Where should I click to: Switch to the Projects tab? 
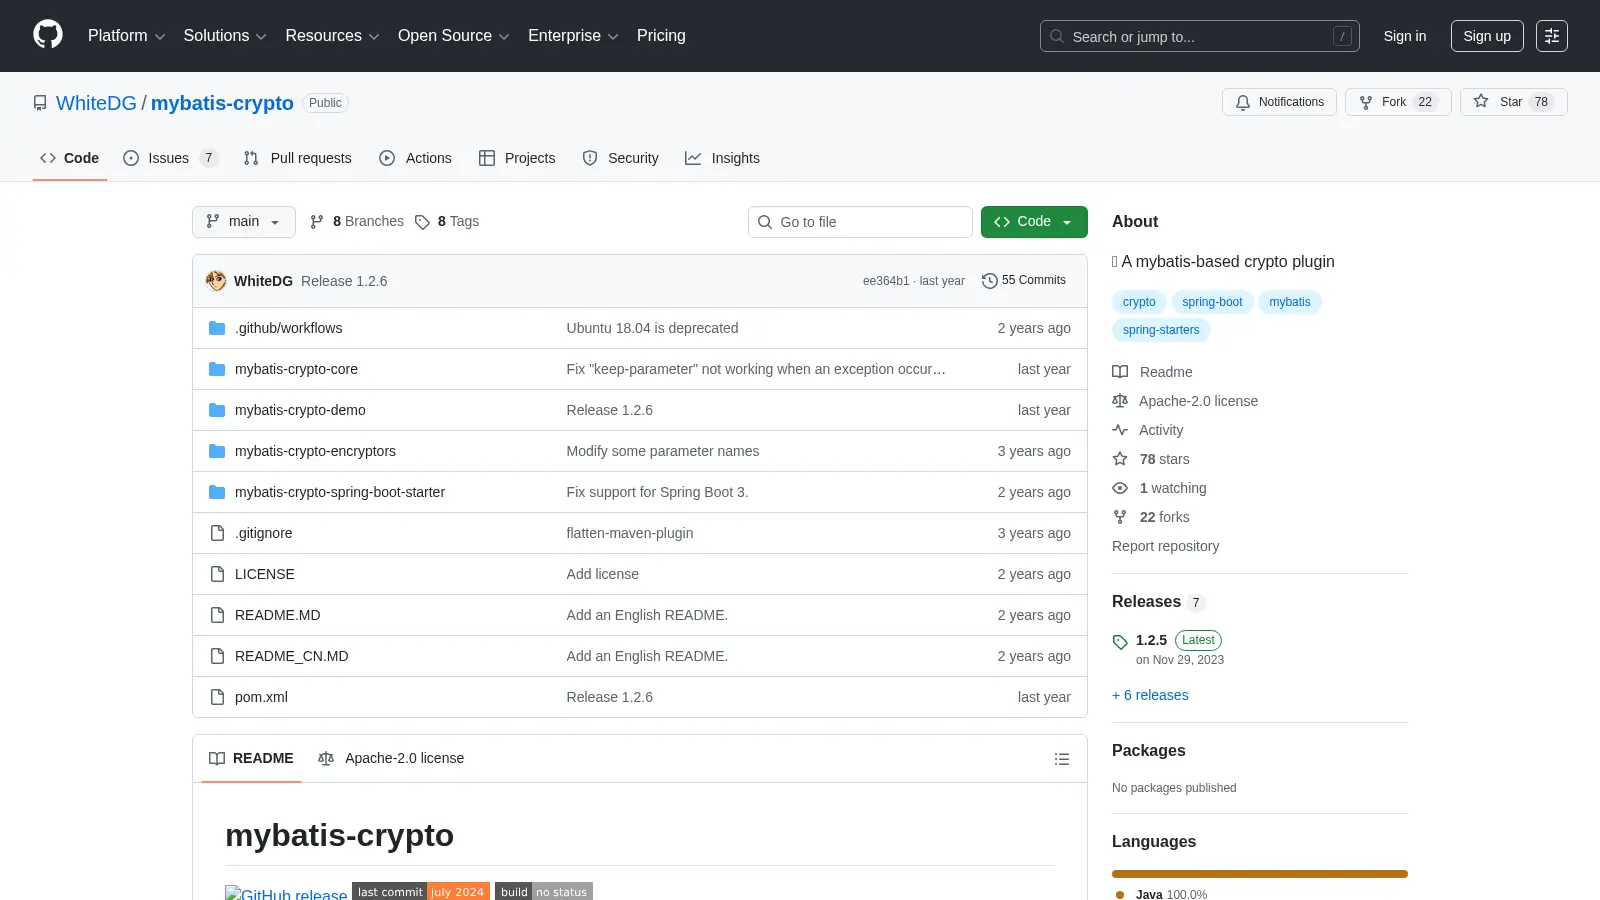517,158
